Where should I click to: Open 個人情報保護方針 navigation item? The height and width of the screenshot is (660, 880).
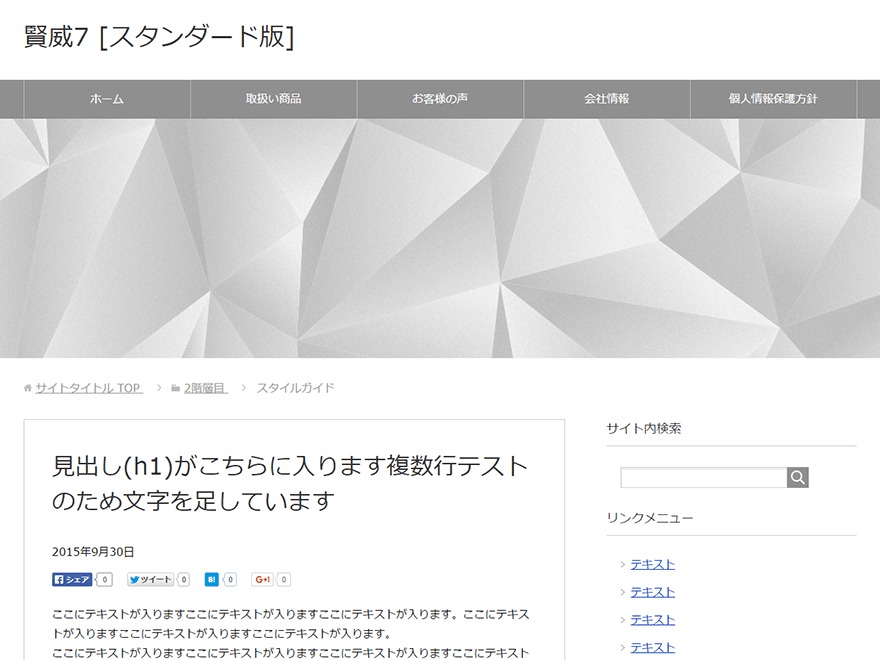(x=773, y=99)
